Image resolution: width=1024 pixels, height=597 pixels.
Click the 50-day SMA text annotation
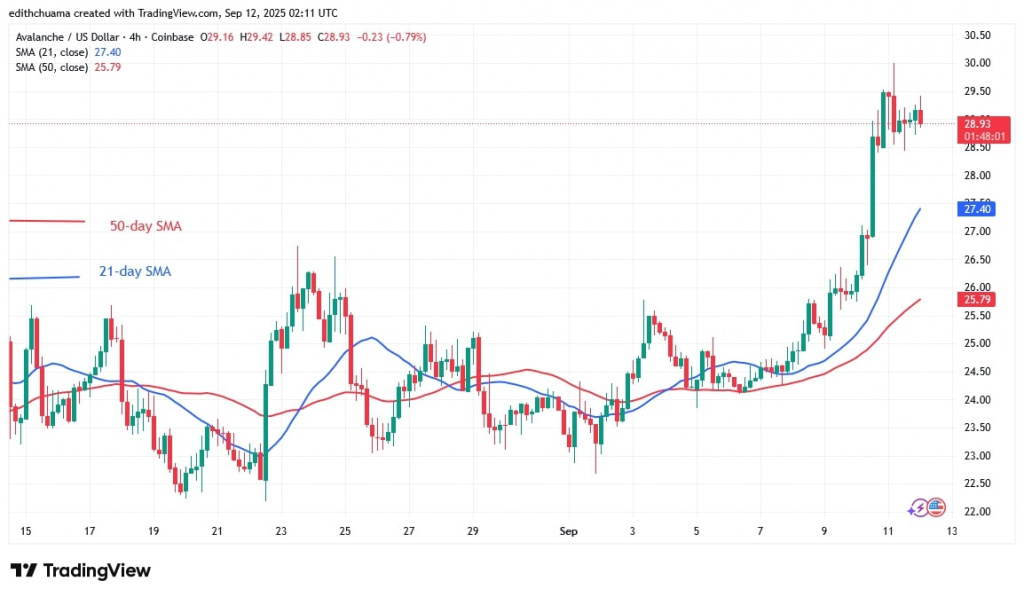145,226
